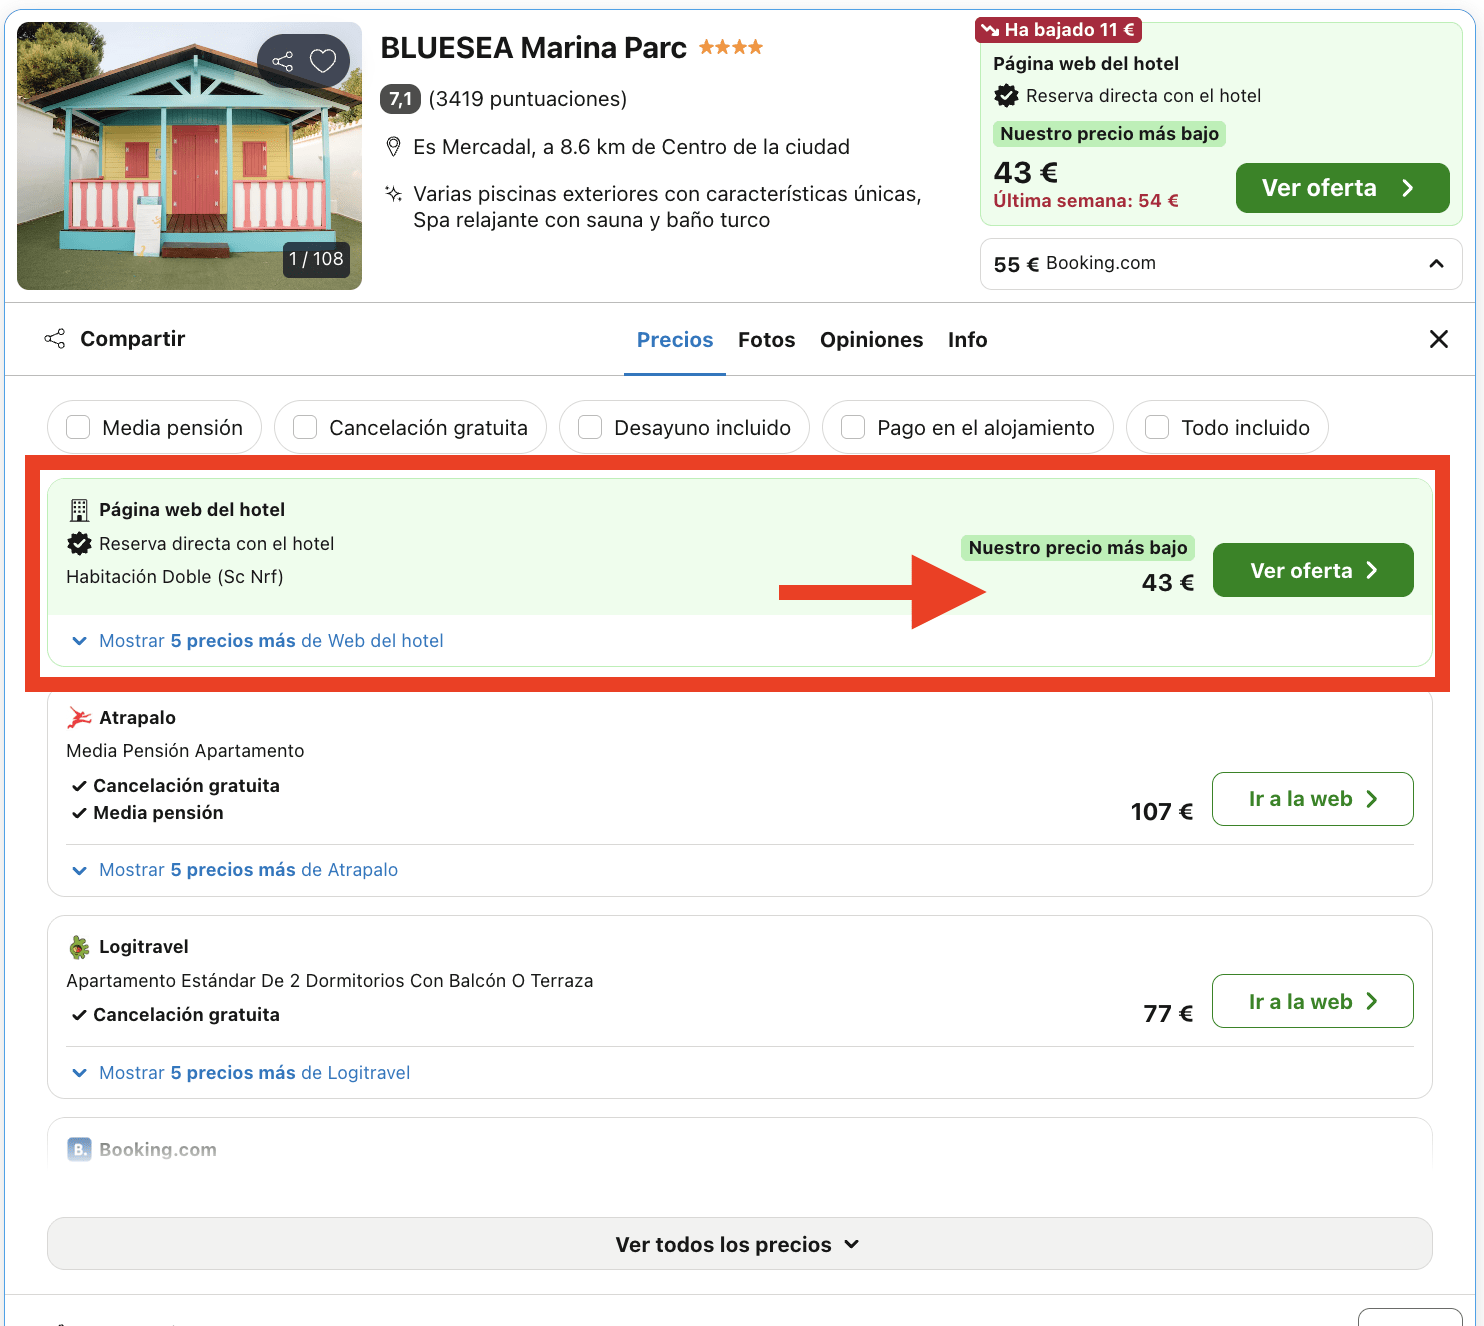Expand Ver todos los precios
The height and width of the screenshot is (1326, 1484).
tap(738, 1244)
